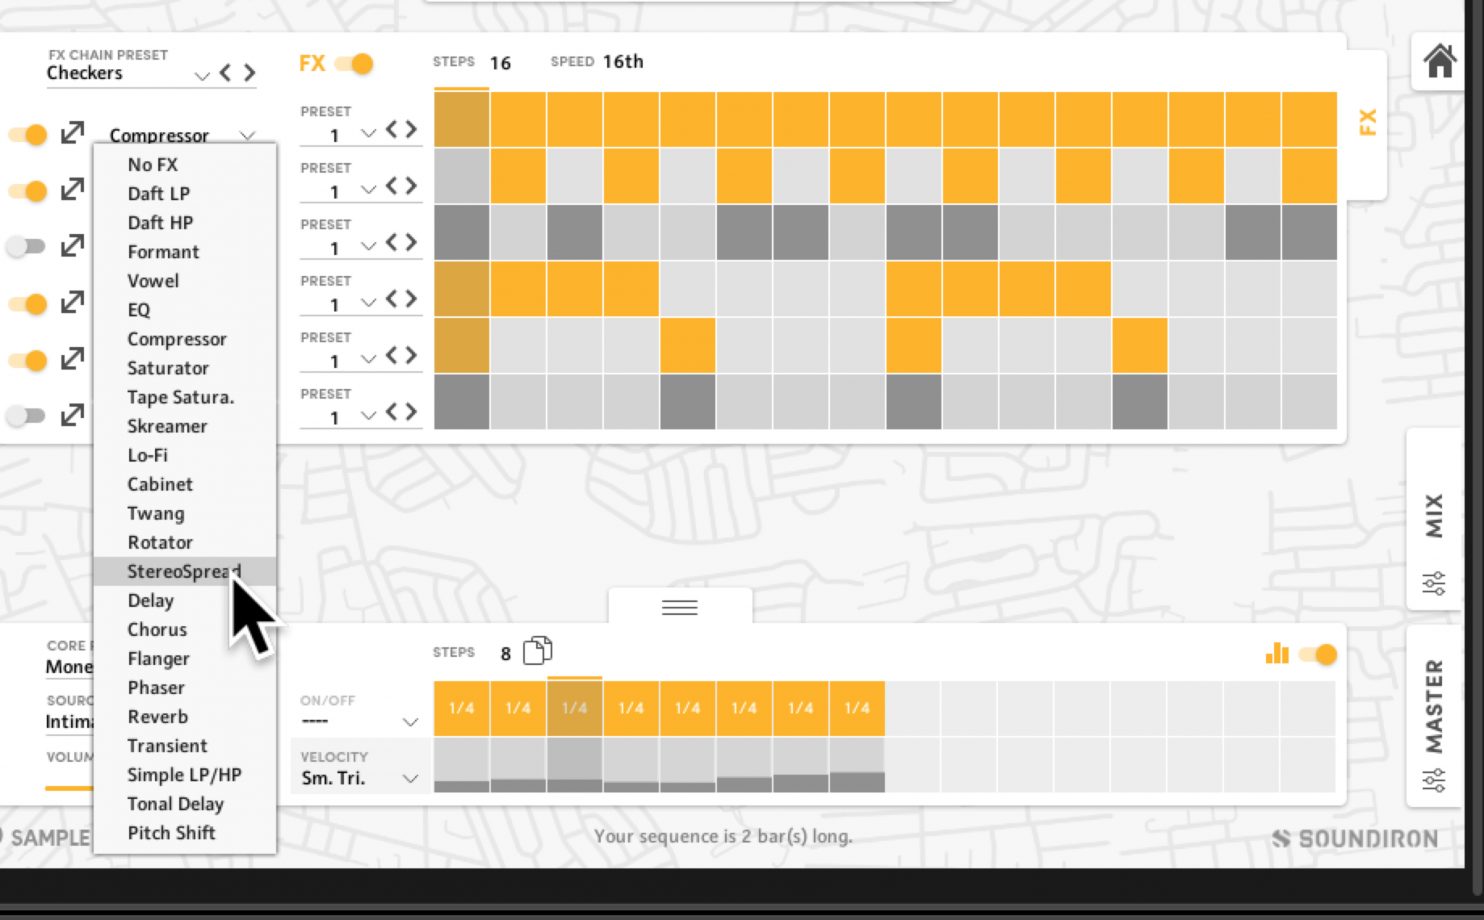Adjust the last velocity bar in sequencer
The height and width of the screenshot is (920, 1484).
[x=857, y=781]
